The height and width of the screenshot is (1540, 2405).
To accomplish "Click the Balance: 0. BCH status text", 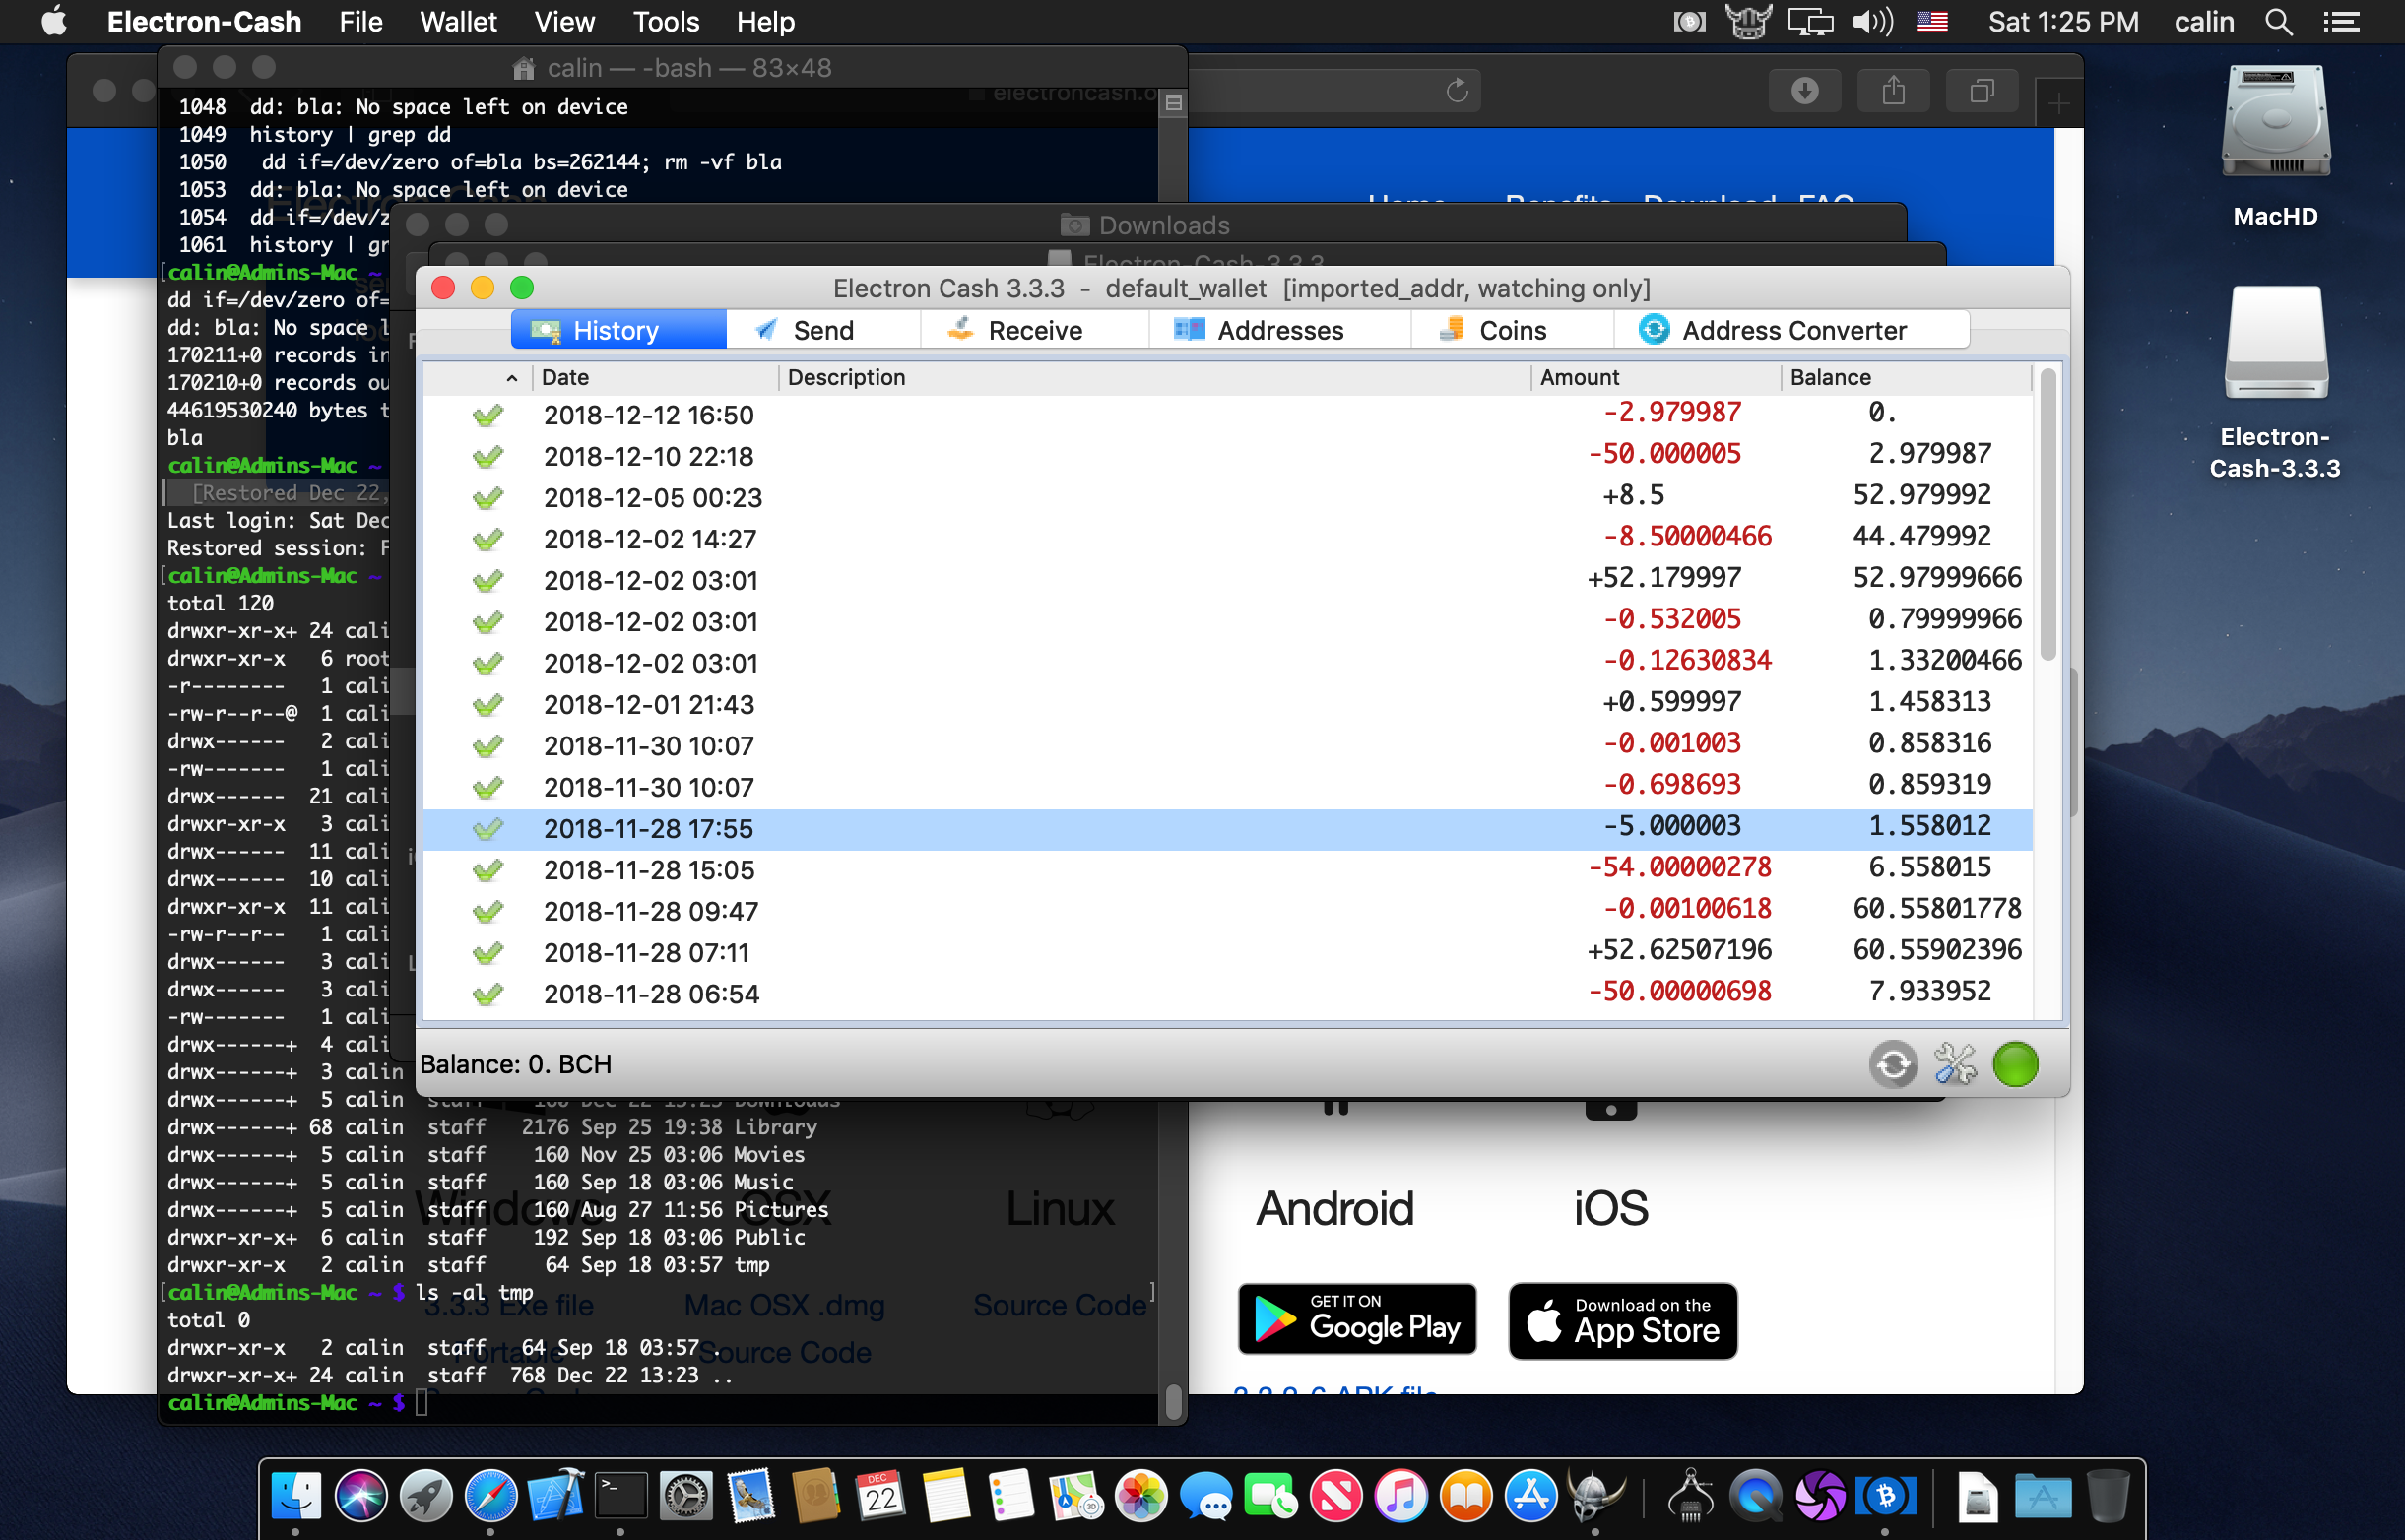I will [516, 1064].
